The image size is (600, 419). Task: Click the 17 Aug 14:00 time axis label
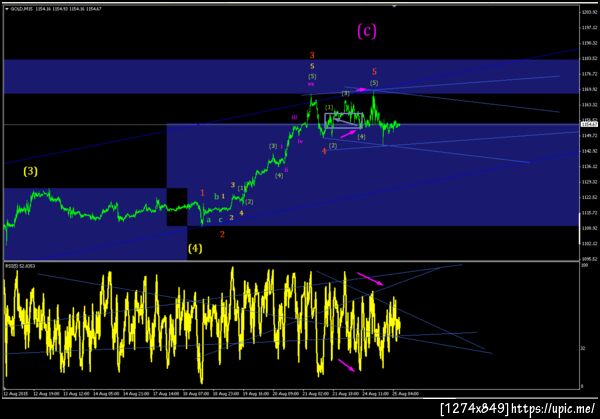(x=166, y=393)
